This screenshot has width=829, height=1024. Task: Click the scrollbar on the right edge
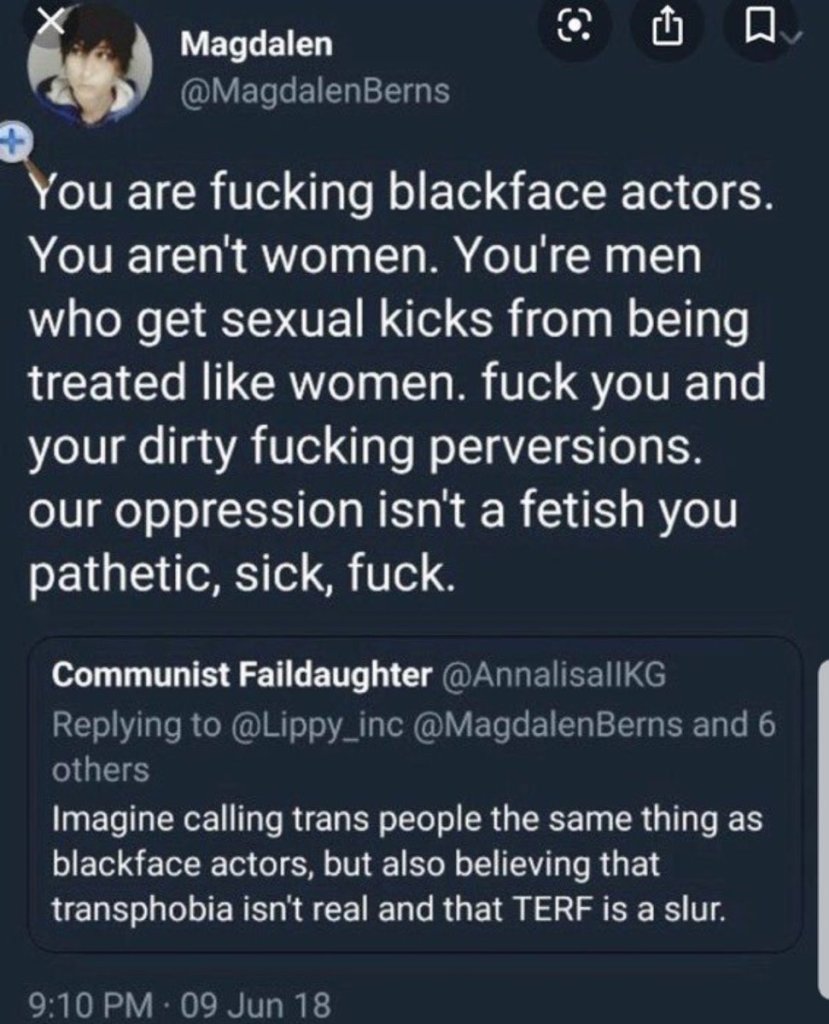pyautogui.click(x=822, y=800)
